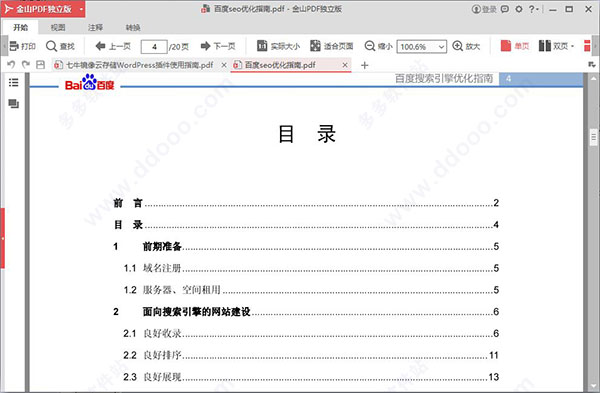The width and height of the screenshot is (600, 393).
Task: Click the Print (打印) icon
Action: [x=14, y=46]
